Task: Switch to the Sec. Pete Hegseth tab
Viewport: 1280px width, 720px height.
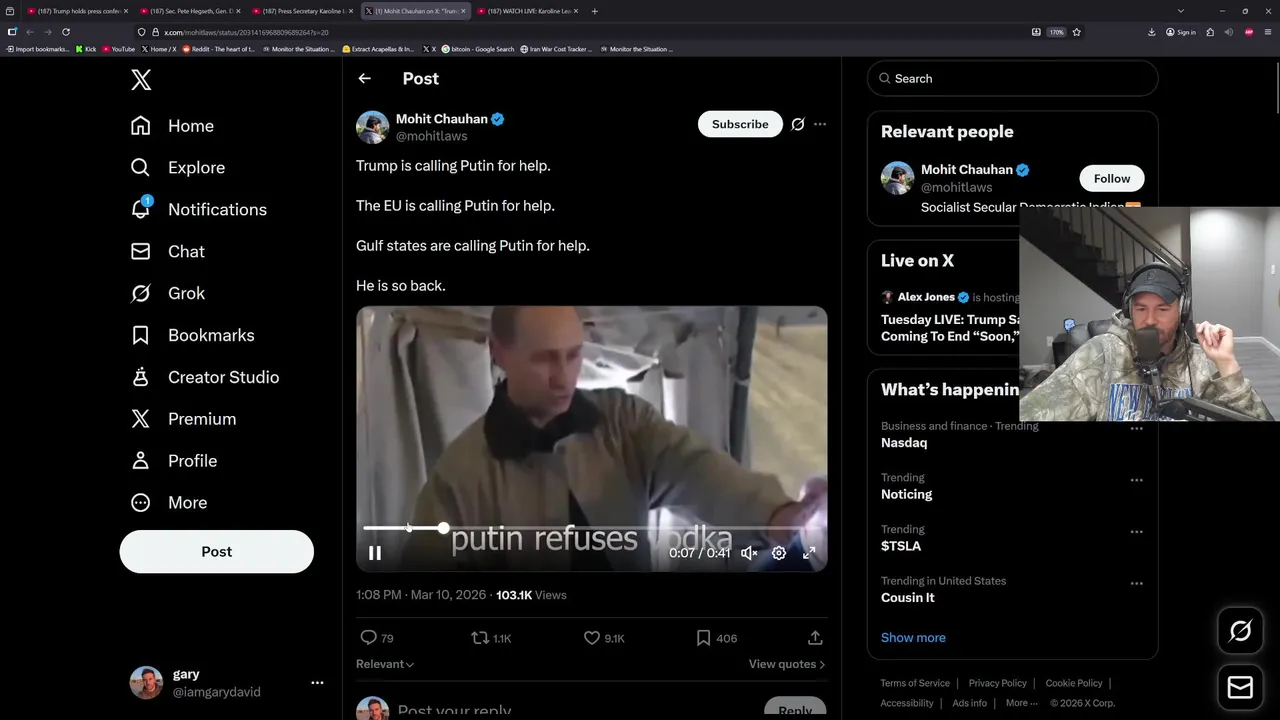Action: [189, 11]
